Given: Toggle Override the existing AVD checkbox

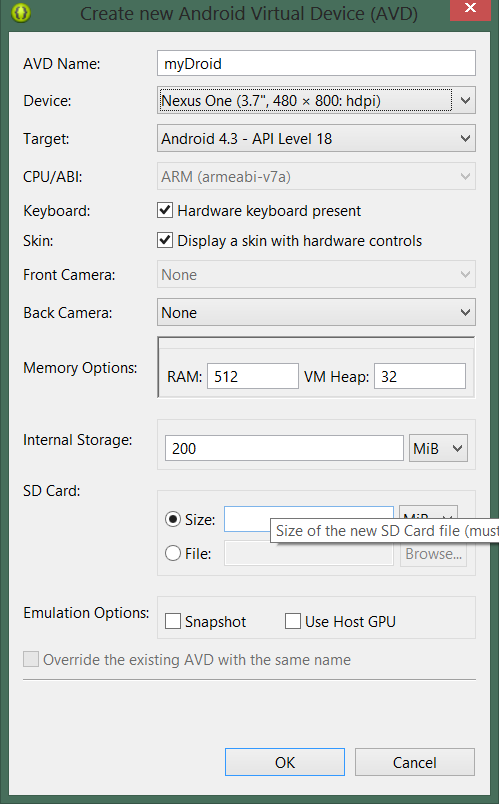Looking at the screenshot, I should coord(31,659).
